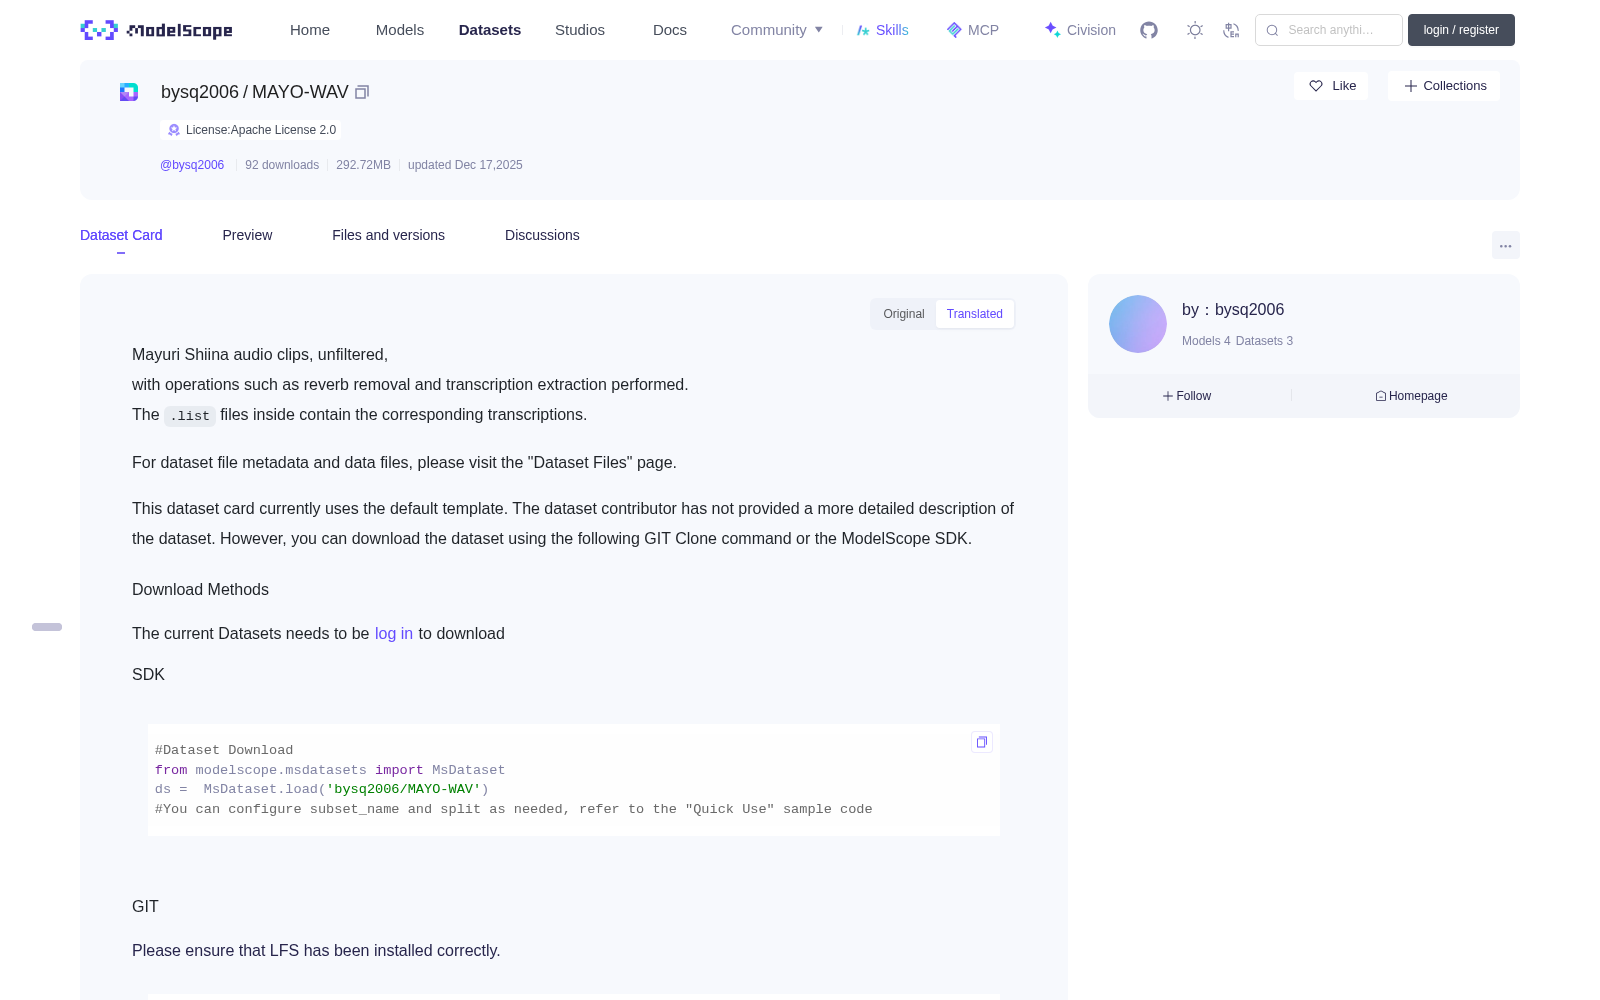Open the @bysq2006 profile link
Image resolution: width=1600 pixels, height=1000 pixels.
[x=192, y=165]
